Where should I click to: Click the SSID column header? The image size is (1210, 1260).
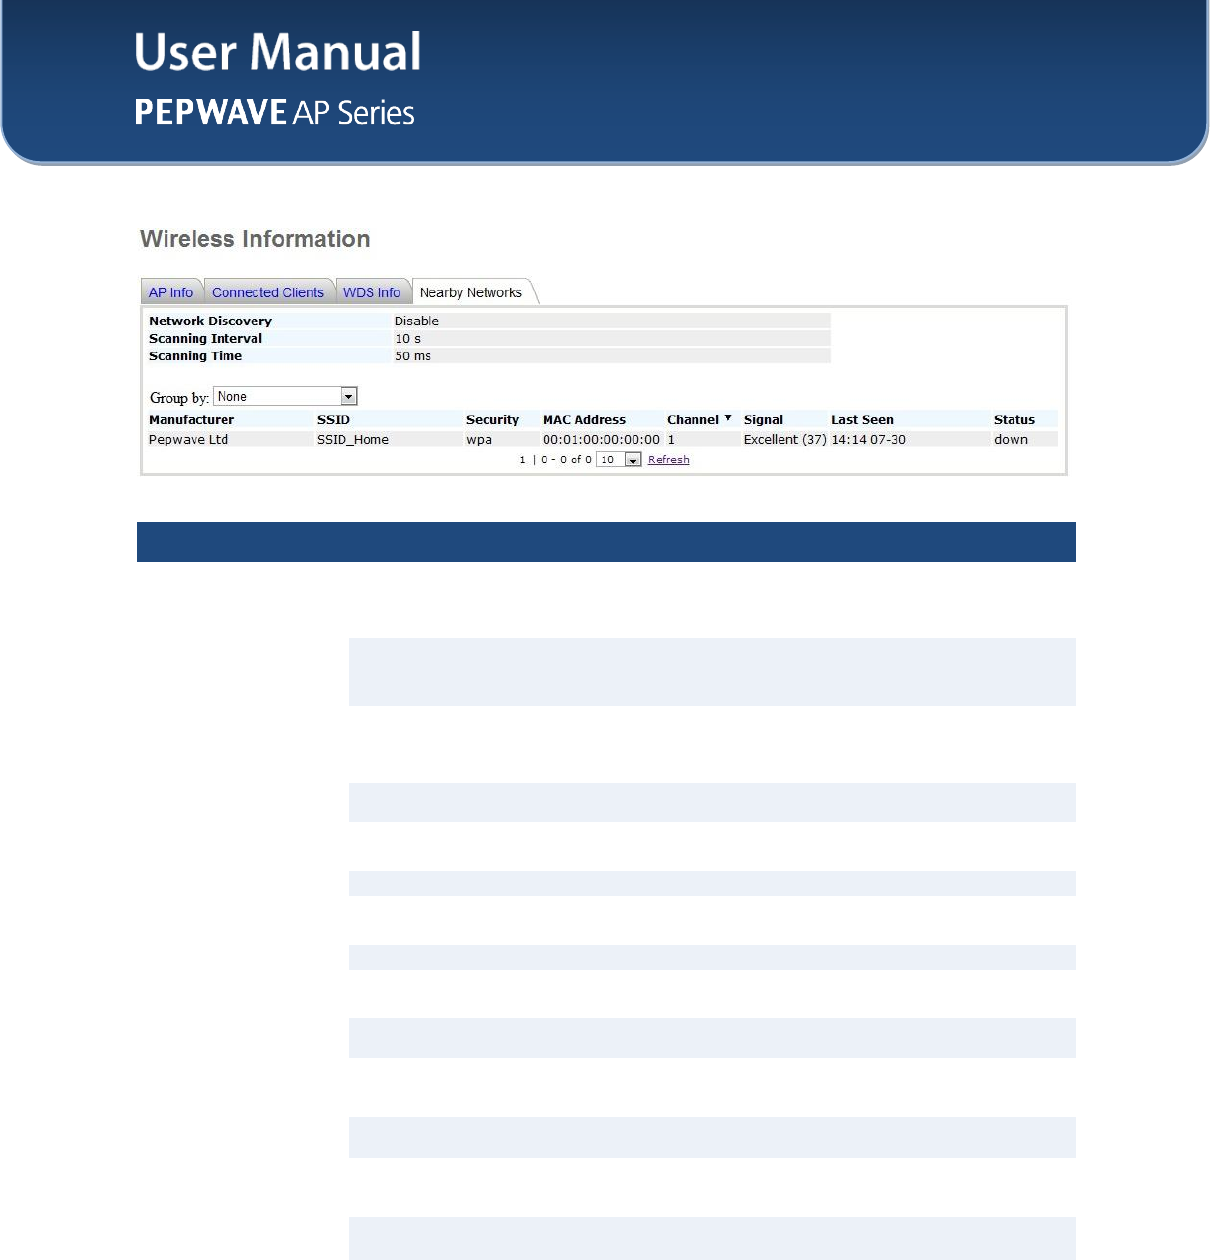[333, 420]
